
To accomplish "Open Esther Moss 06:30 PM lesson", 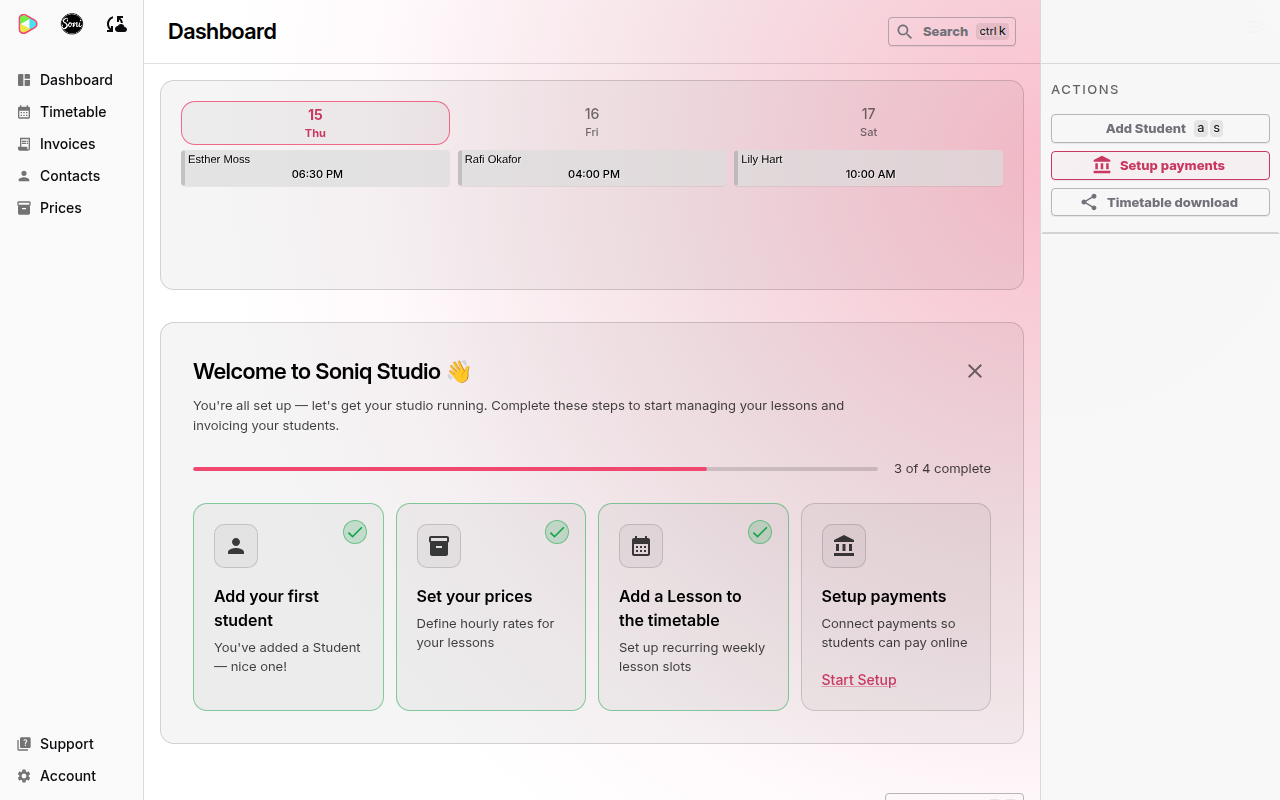I will pyautogui.click(x=315, y=168).
